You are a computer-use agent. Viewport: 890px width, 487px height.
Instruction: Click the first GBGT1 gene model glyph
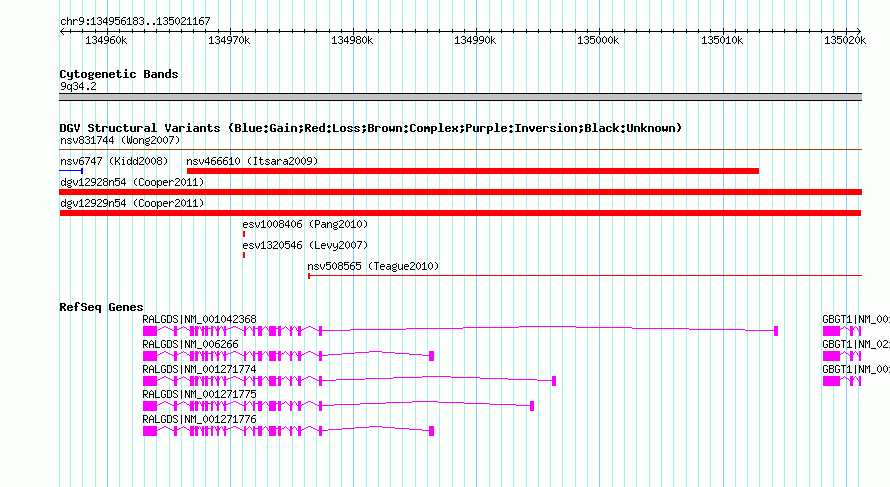click(842, 330)
